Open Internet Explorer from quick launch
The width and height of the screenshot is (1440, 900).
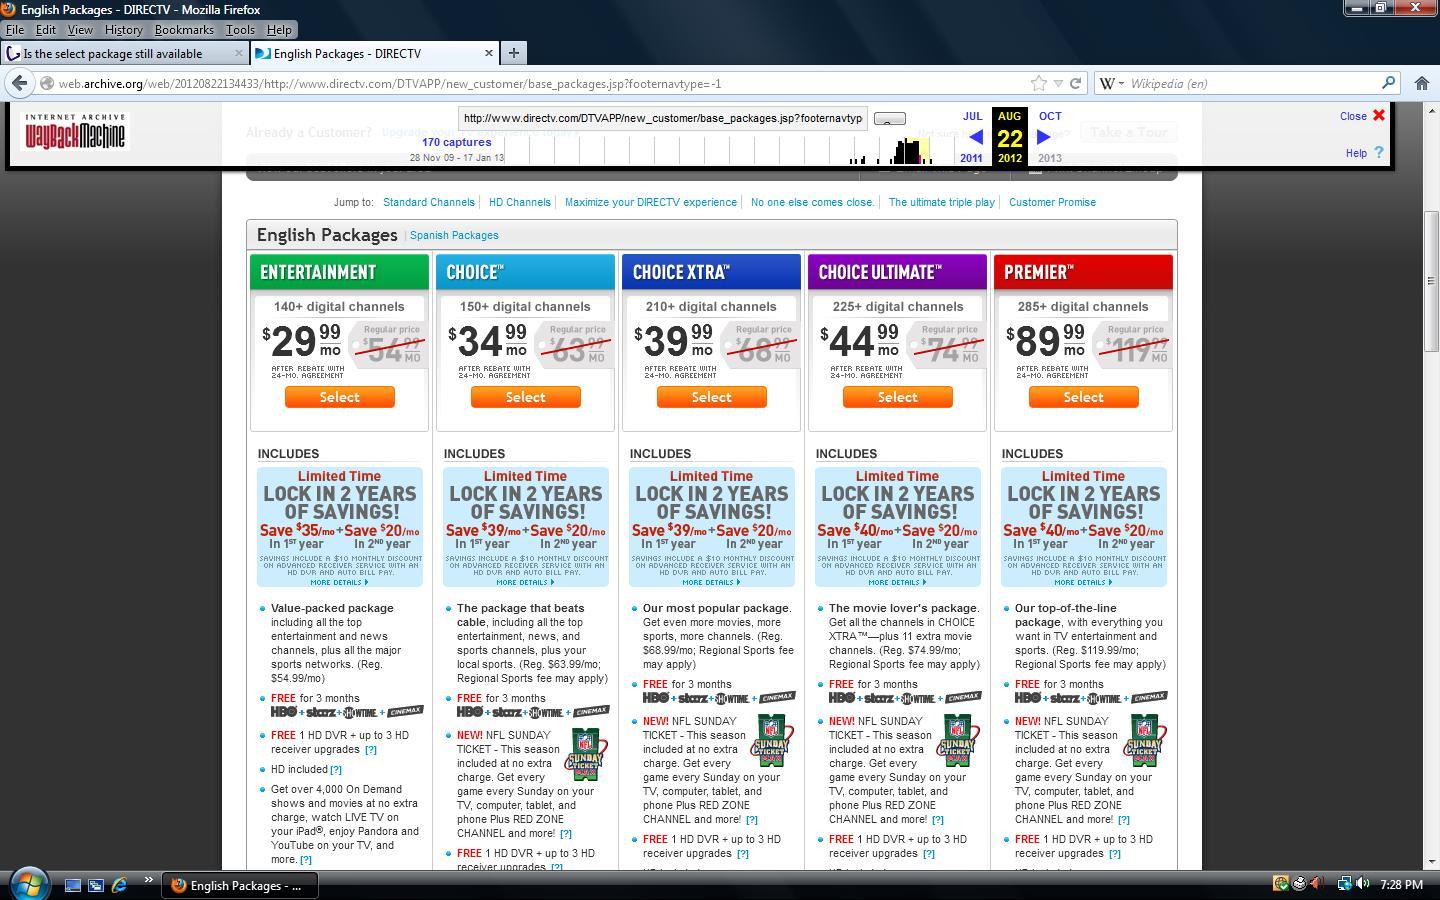point(119,885)
